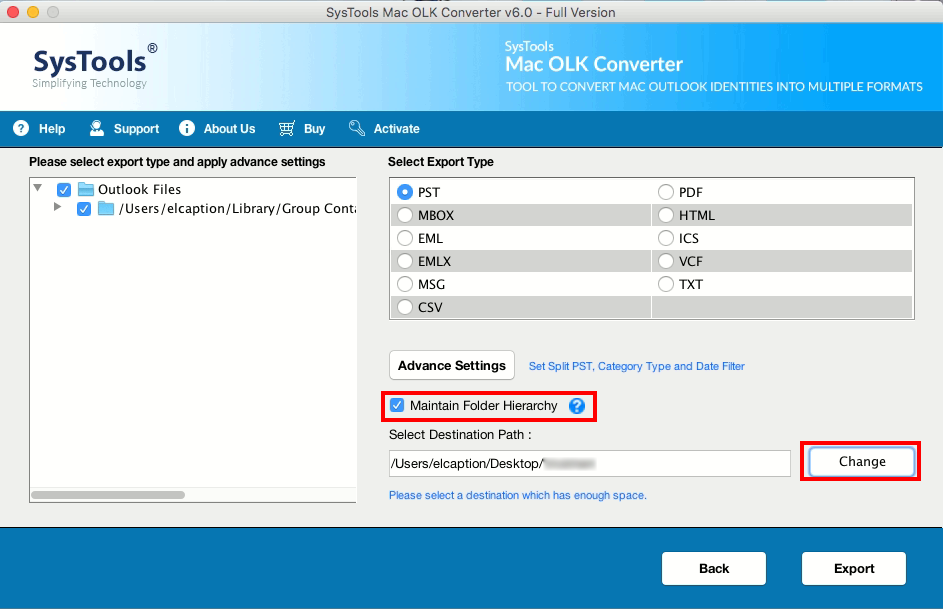Click the Set Split PST, Category Type link
This screenshot has width=943, height=609.
pos(636,366)
